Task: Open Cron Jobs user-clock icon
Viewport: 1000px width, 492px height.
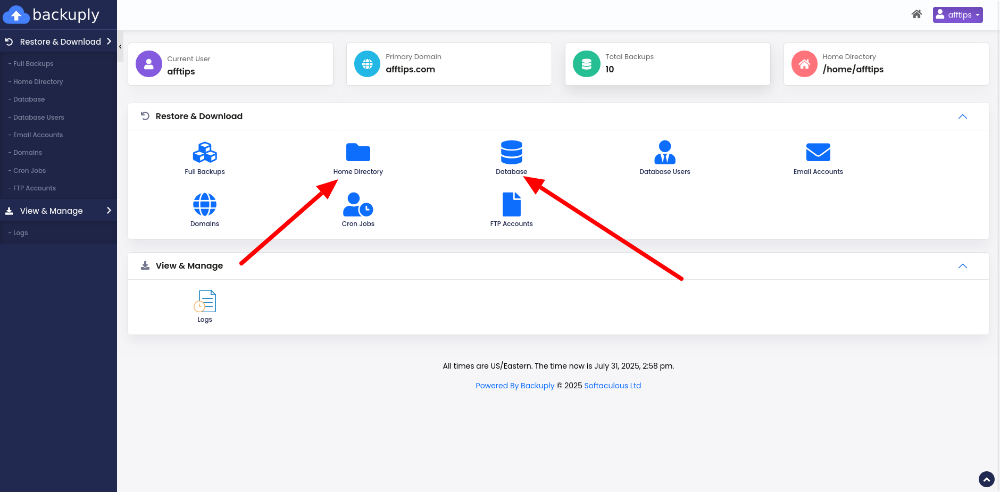Action: click(358, 204)
